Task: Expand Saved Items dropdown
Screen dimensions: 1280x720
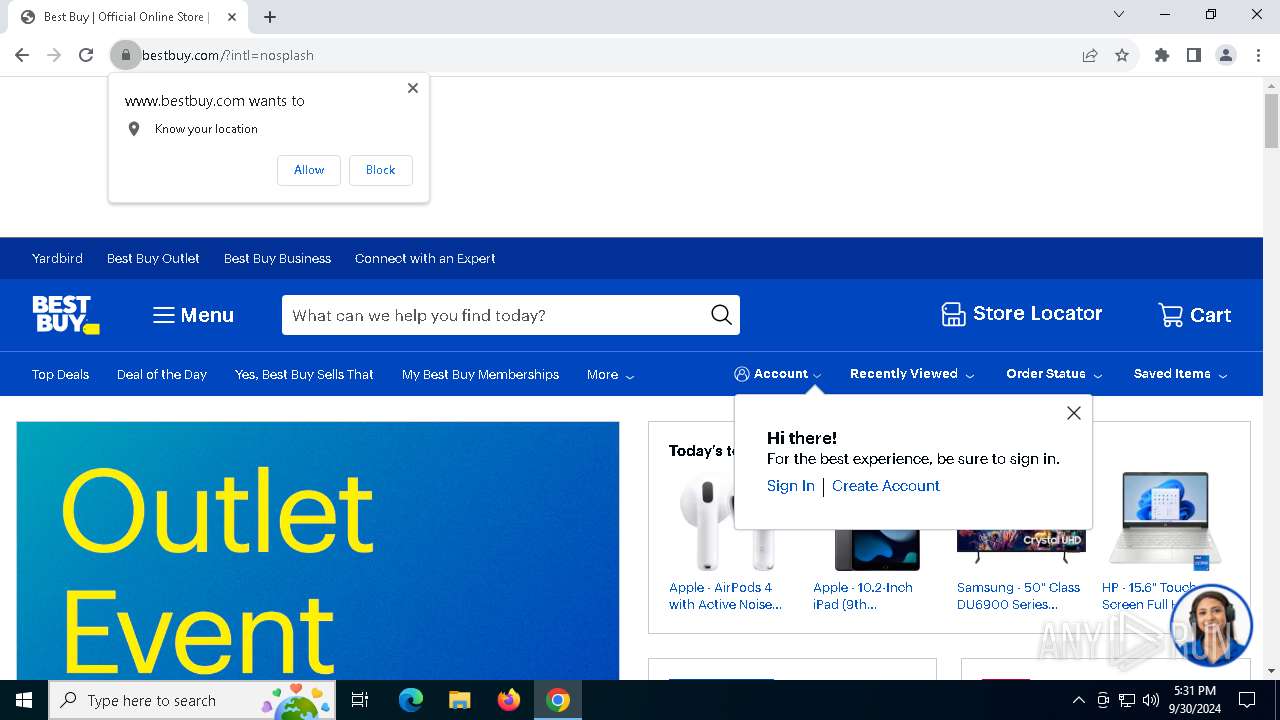Action: point(1180,374)
